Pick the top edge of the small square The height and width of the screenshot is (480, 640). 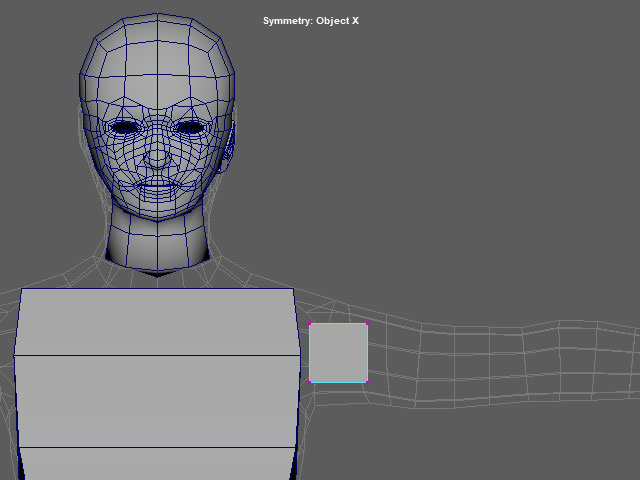coord(338,324)
